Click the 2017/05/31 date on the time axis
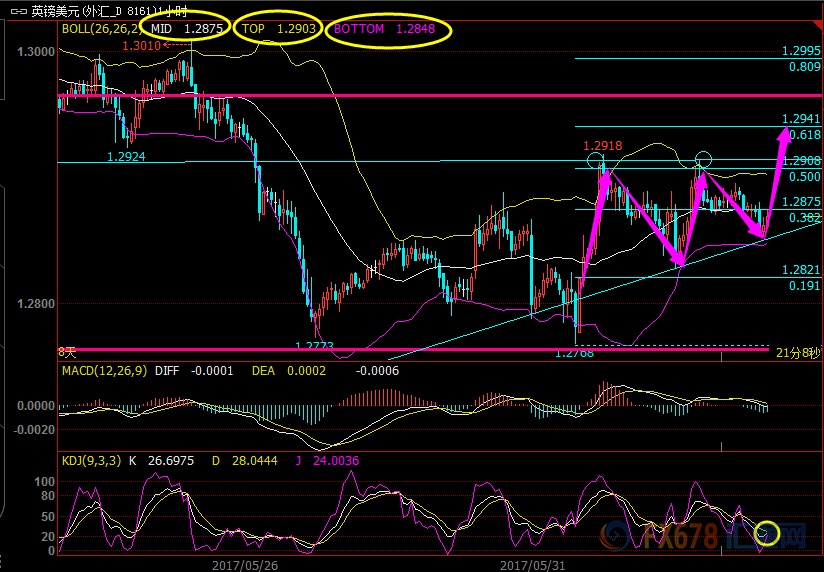The image size is (824, 572). coord(531,564)
